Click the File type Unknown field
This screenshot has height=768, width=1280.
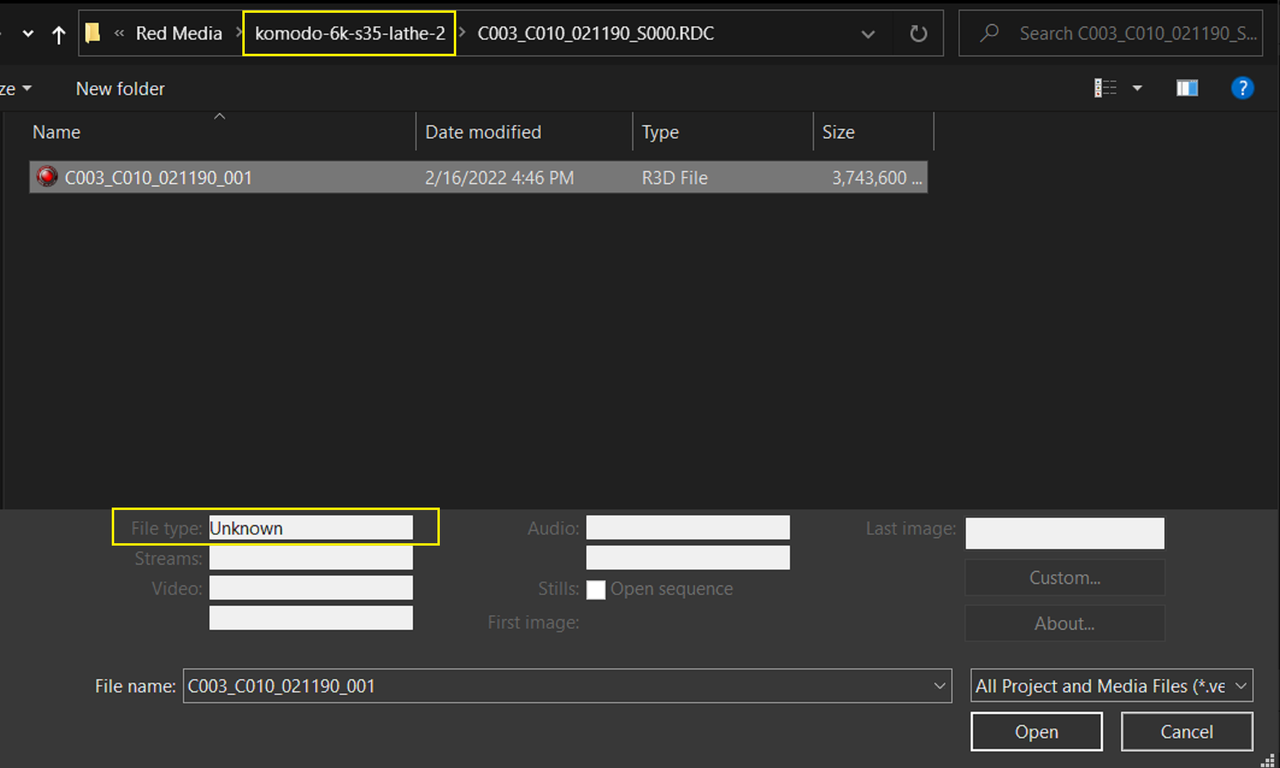[x=311, y=528]
